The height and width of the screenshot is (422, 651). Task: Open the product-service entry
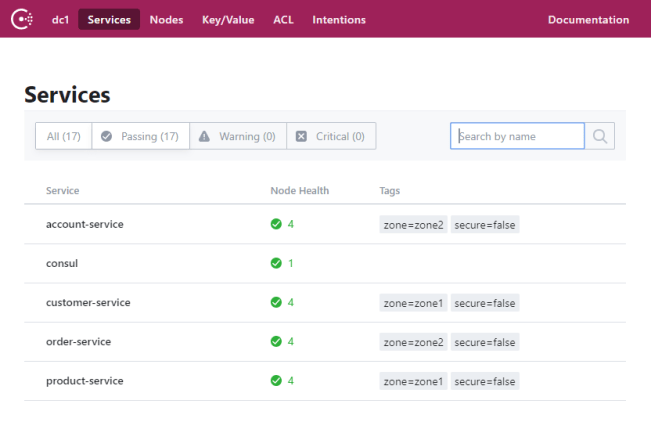[85, 381]
